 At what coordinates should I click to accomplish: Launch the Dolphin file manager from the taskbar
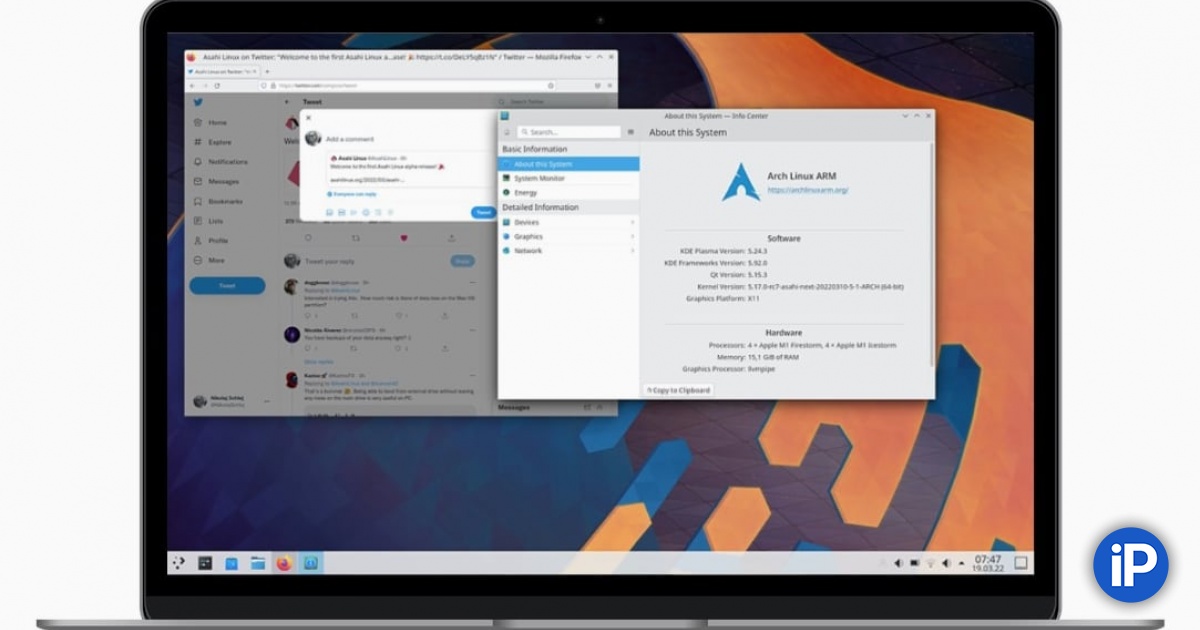[258, 563]
